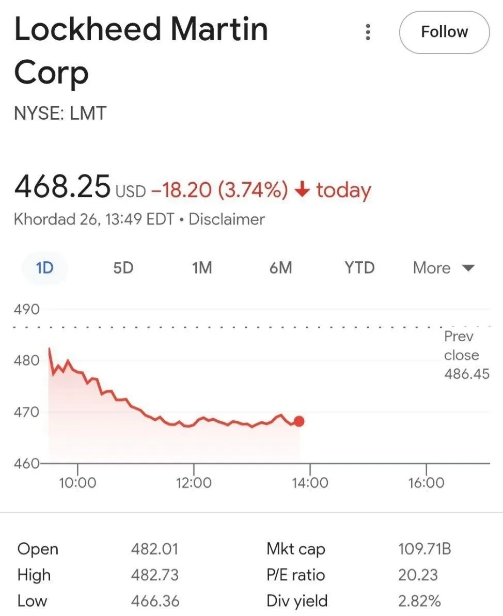Screen dimensions: 503x616
Task: Click the 468.25 current price
Action: click(x=62, y=186)
